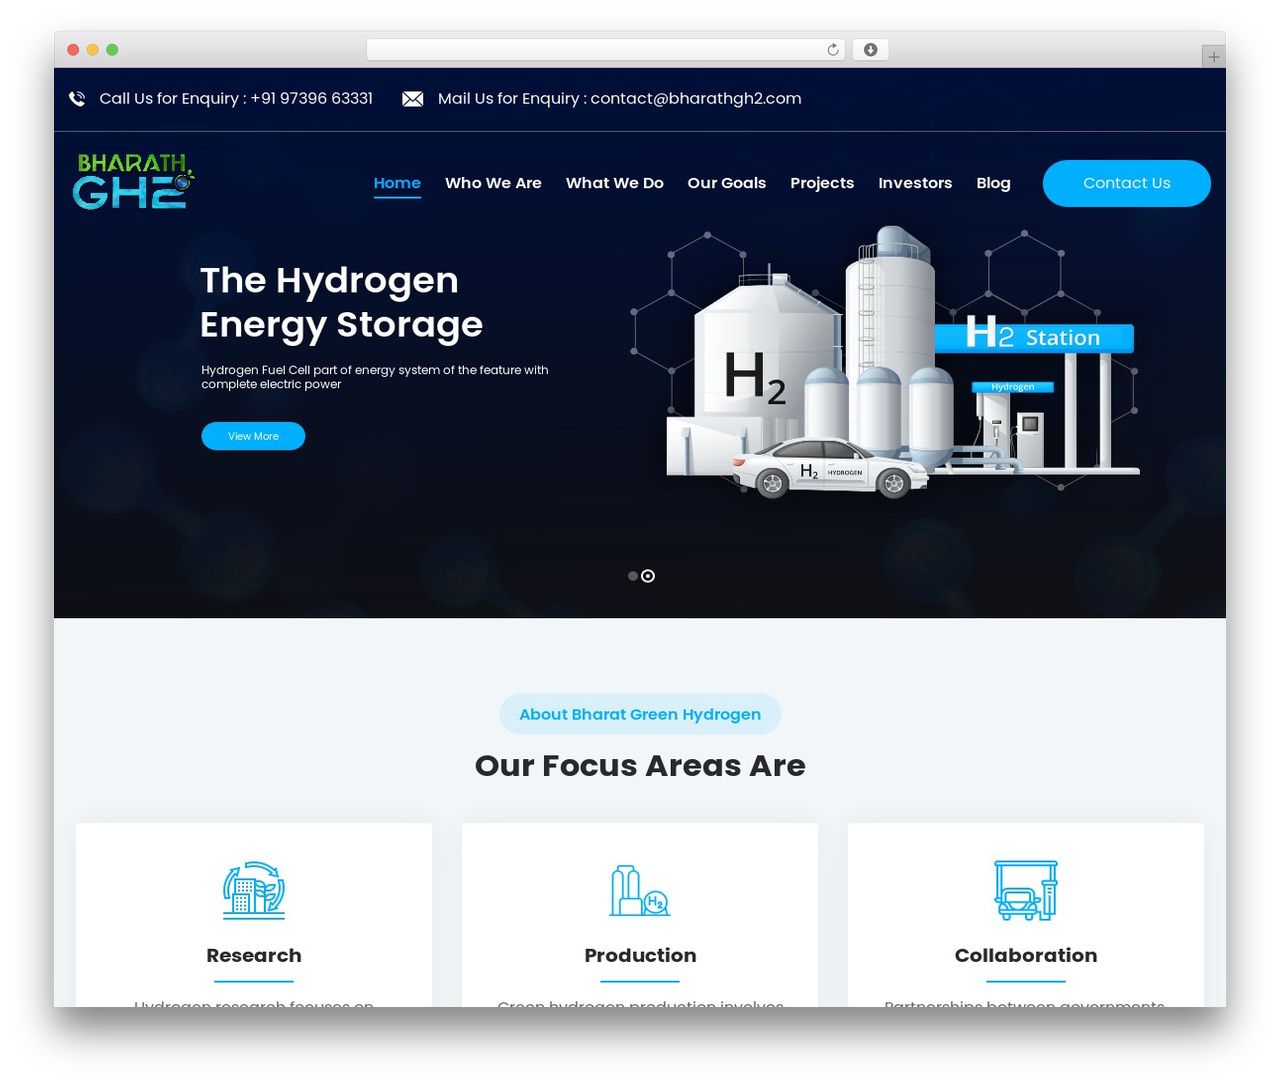Go to the first slide dot
The height and width of the screenshot is (1084, 1280).
(632, 576)
